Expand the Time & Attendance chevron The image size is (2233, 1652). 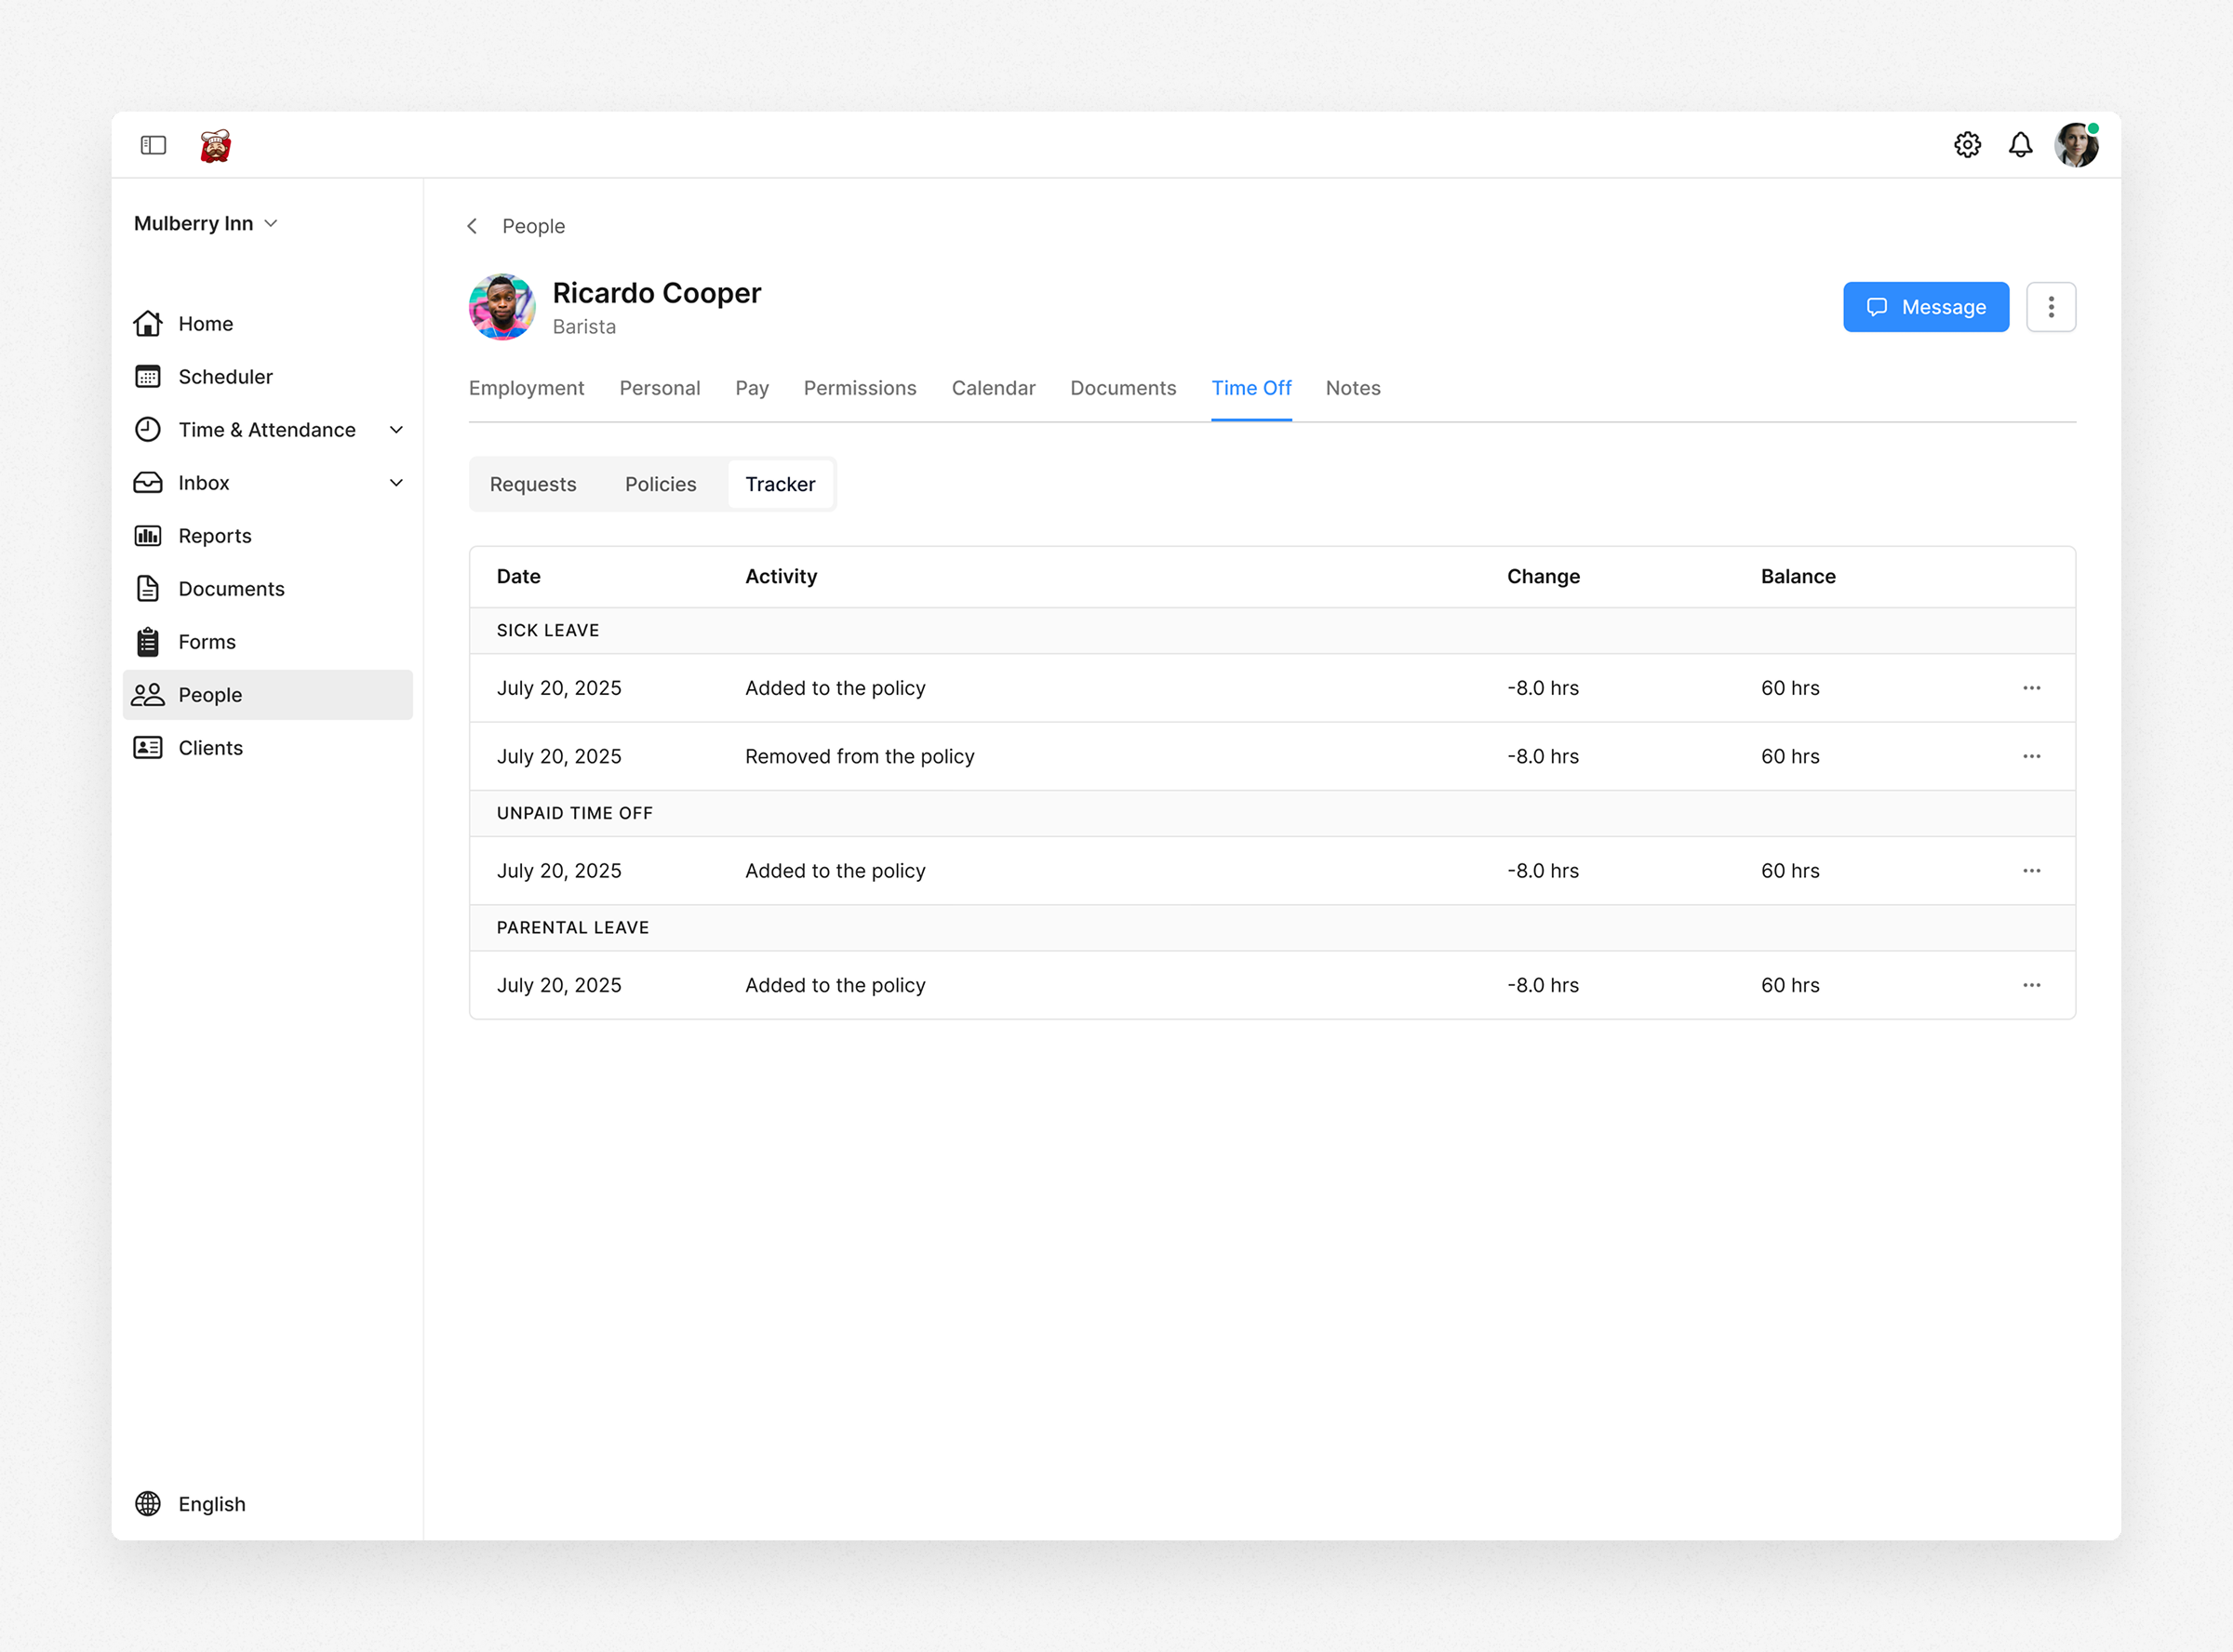coord(396,429)
